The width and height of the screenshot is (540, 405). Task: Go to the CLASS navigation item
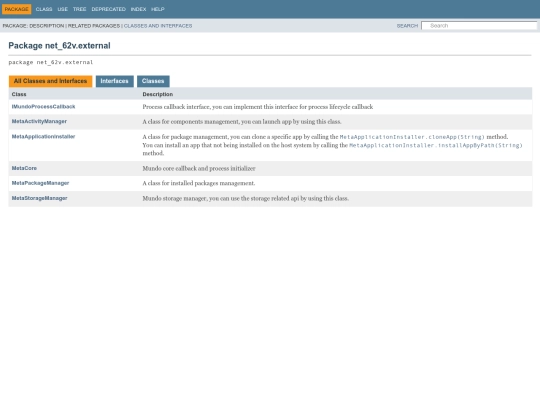[44, 9]
